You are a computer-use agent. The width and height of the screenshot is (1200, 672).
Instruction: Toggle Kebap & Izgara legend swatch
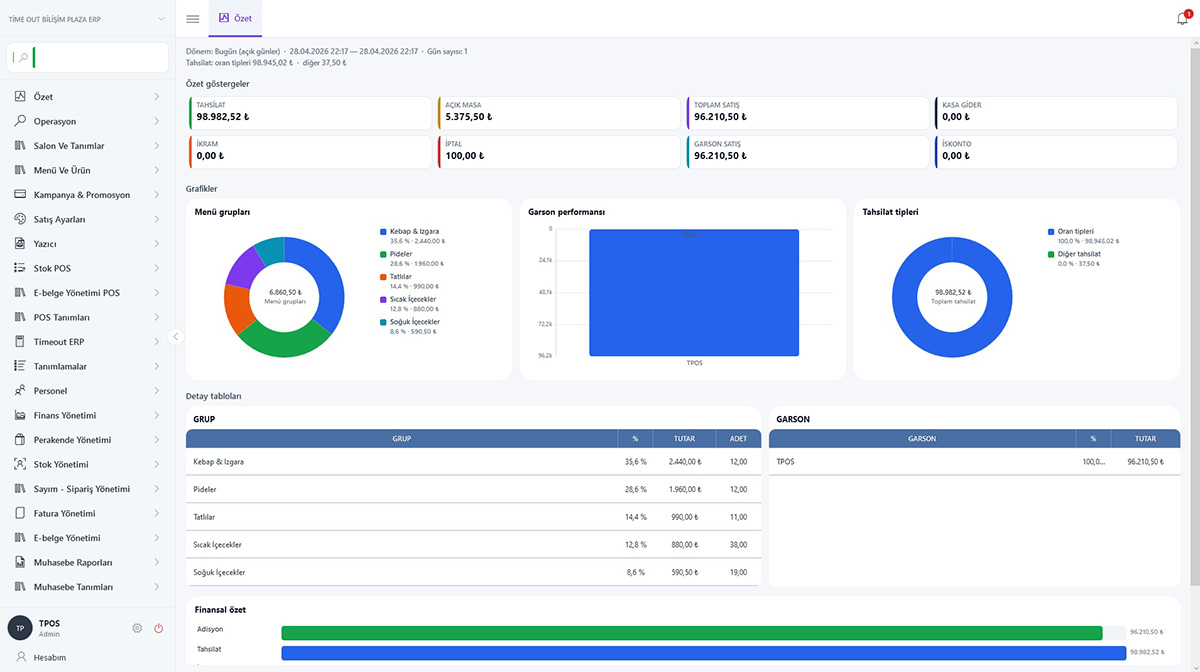pyautogui.click(x=383, y=232)
